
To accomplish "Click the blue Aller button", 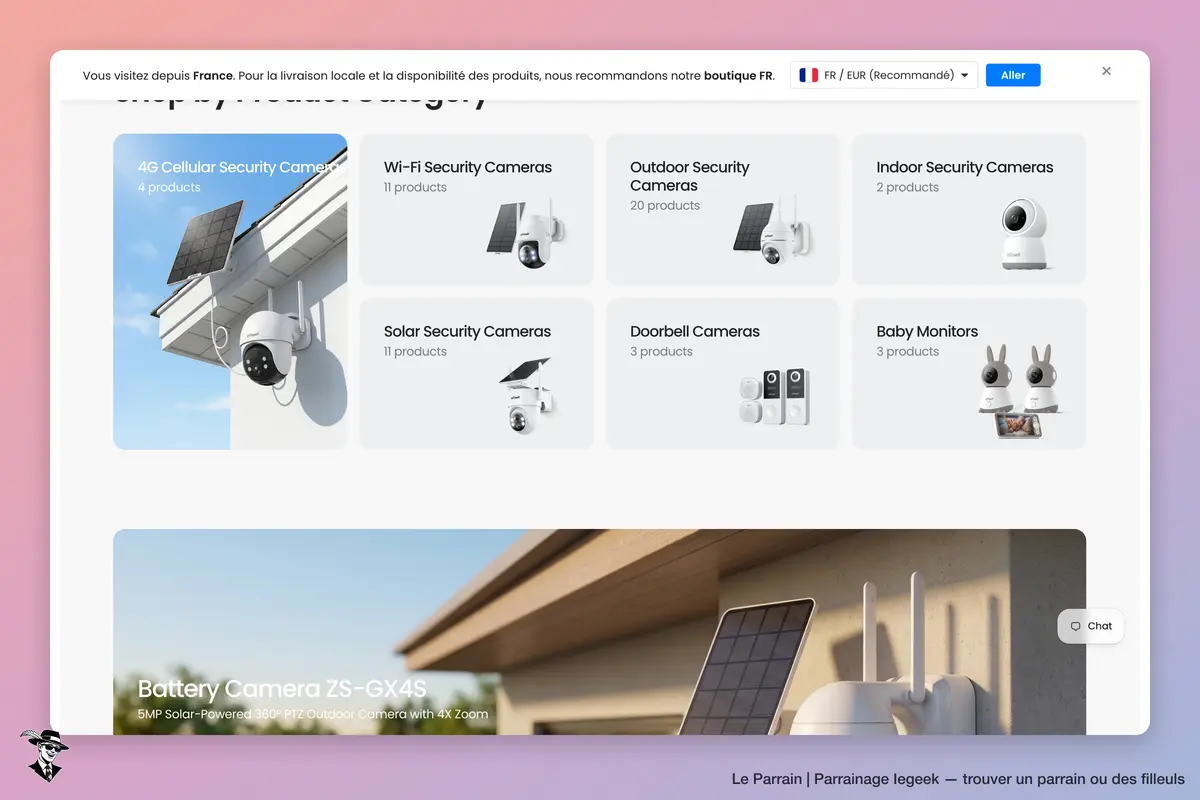I will click(1013, 75).
